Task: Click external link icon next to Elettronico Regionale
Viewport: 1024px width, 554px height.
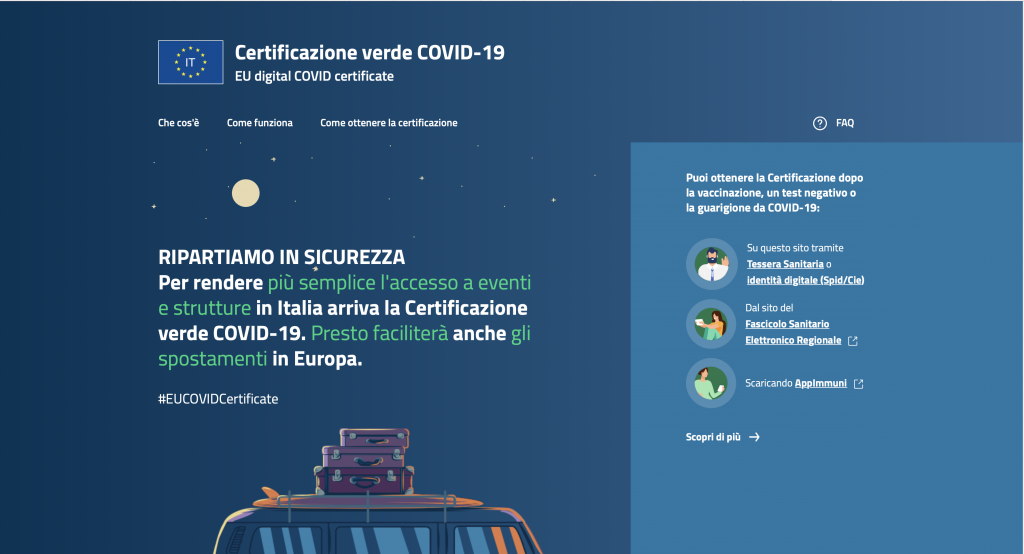Action: tap(852, 341)
